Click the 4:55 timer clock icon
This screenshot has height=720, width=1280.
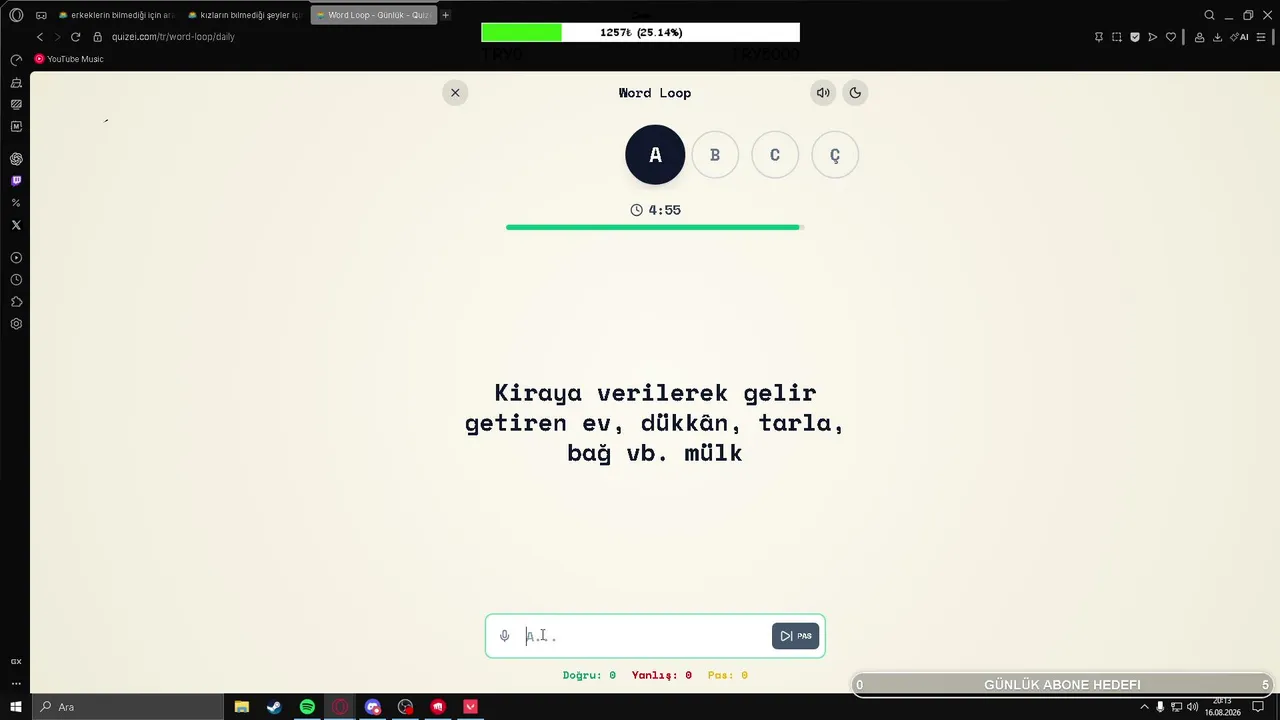point(637,210)
